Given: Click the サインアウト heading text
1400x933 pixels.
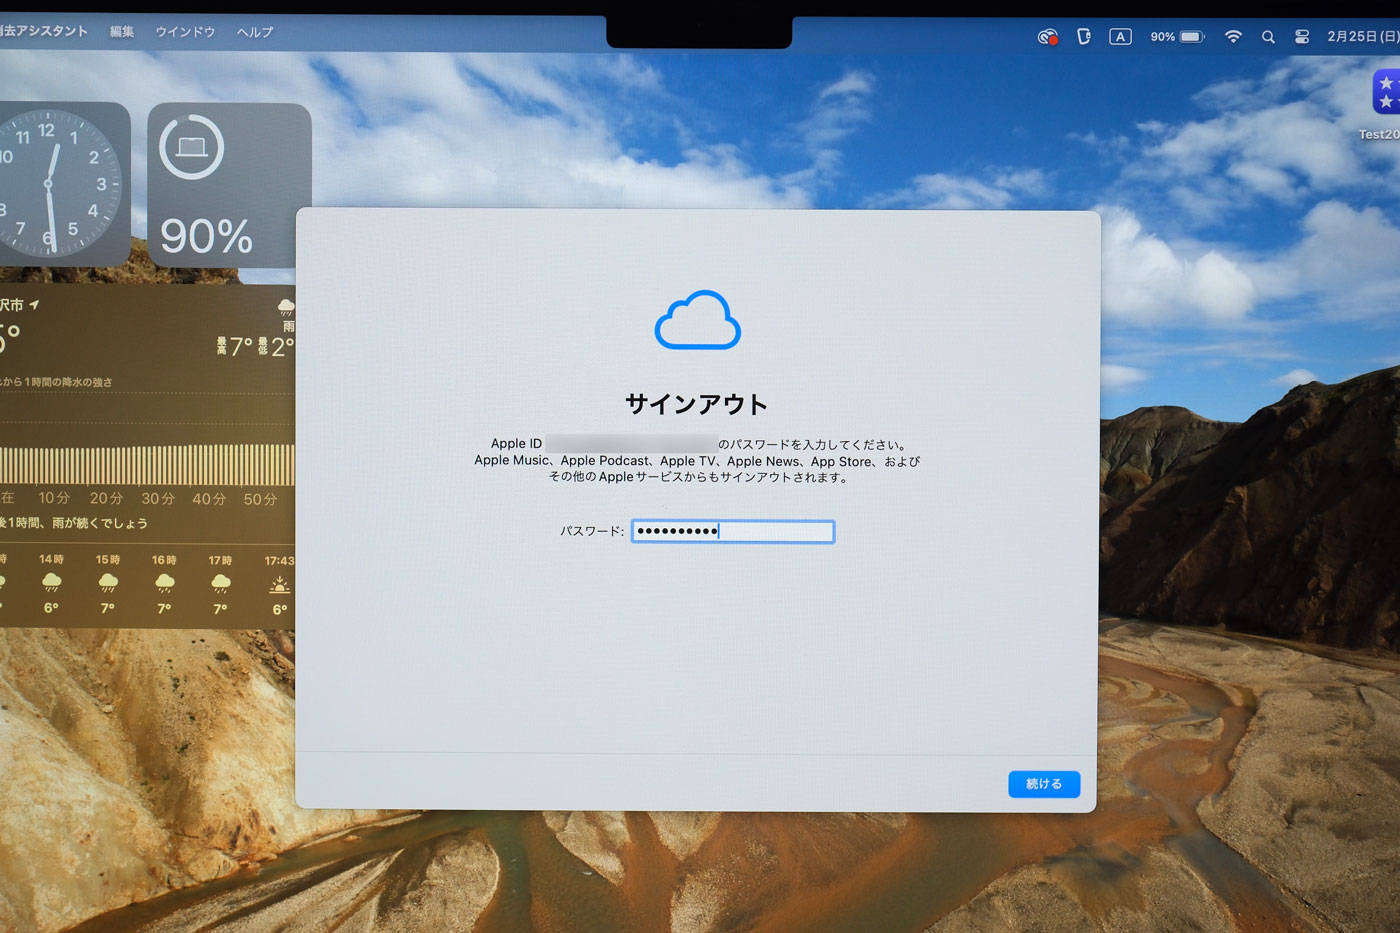Looking at the screenshot, I should [697, 404].
